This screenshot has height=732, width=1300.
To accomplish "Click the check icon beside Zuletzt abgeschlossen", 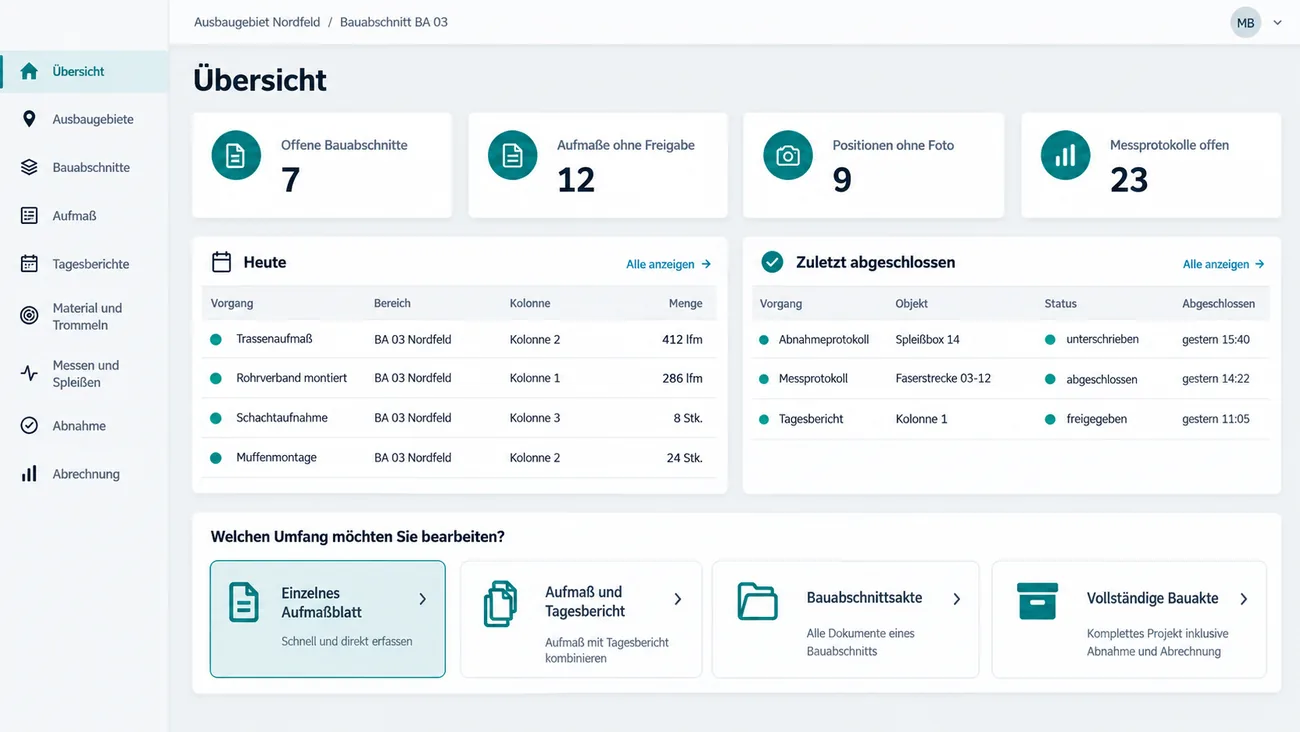I will pos(772,262).
